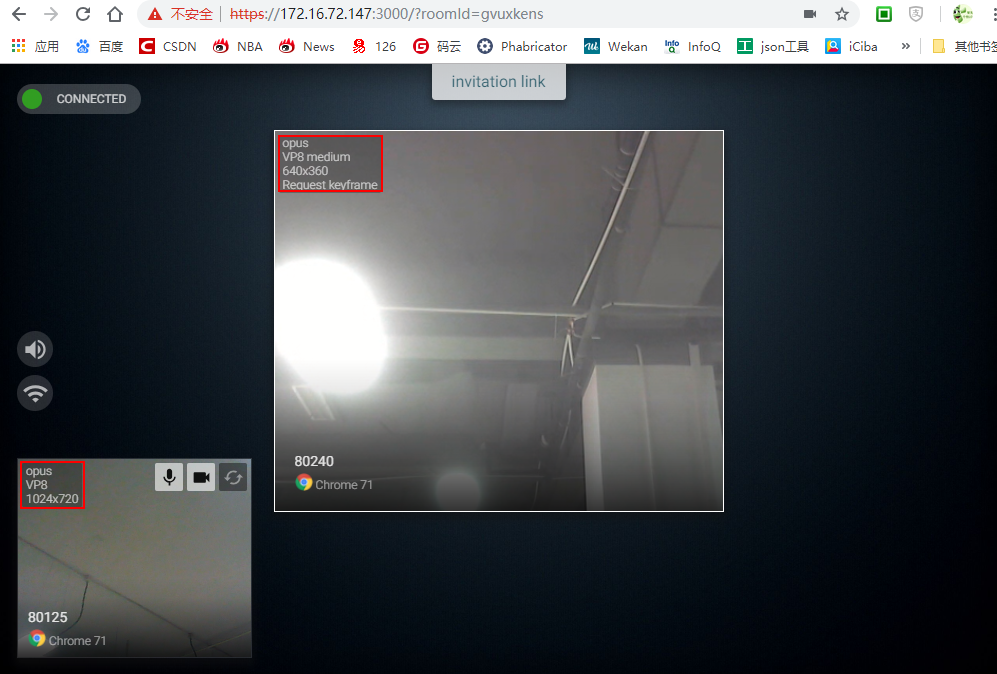Open network stats via the WiFi icon
Image resolution: width=997 pixels, height=674 pixels.
[x=34, y=392]
